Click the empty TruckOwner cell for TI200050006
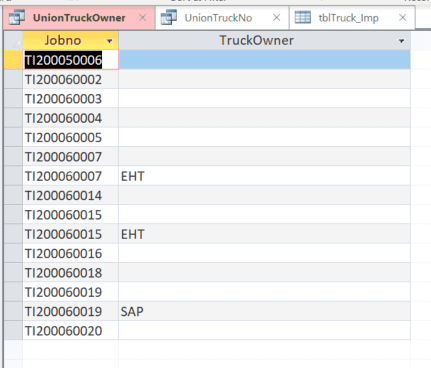 click(264, 60)
